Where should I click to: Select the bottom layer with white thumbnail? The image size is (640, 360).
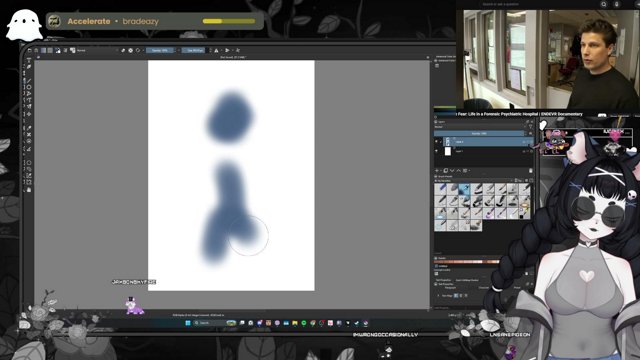point(484,151)
